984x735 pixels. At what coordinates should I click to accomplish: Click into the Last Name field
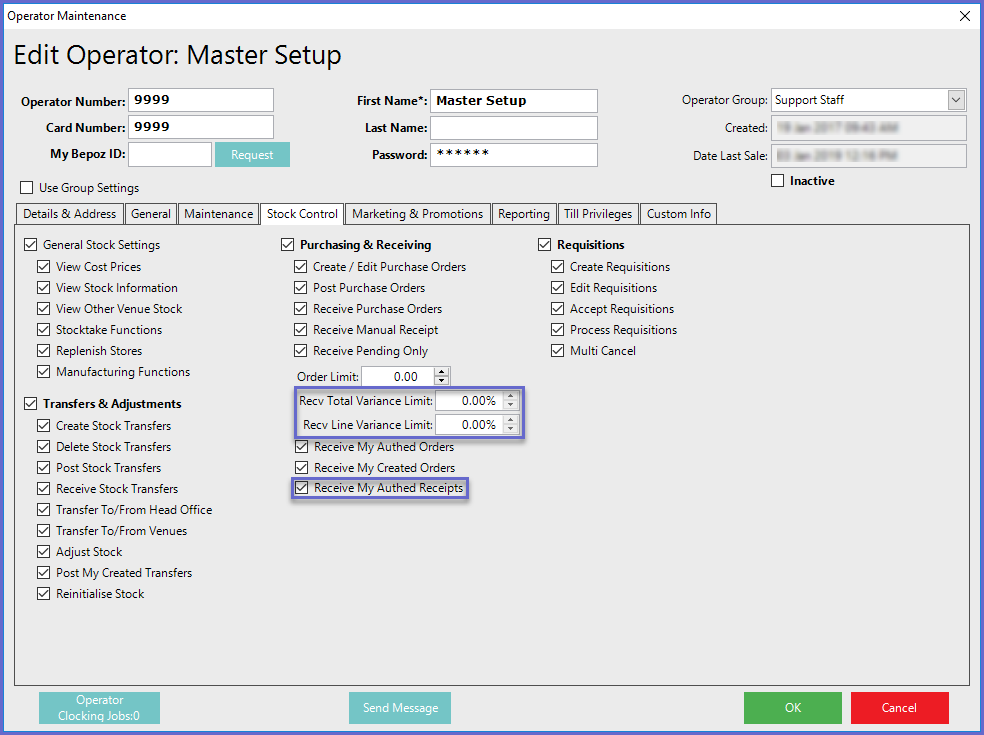coord(513,128)
